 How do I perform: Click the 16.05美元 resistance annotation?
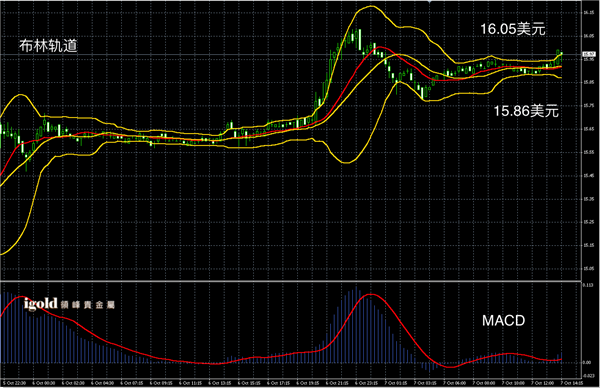(512, 29)
